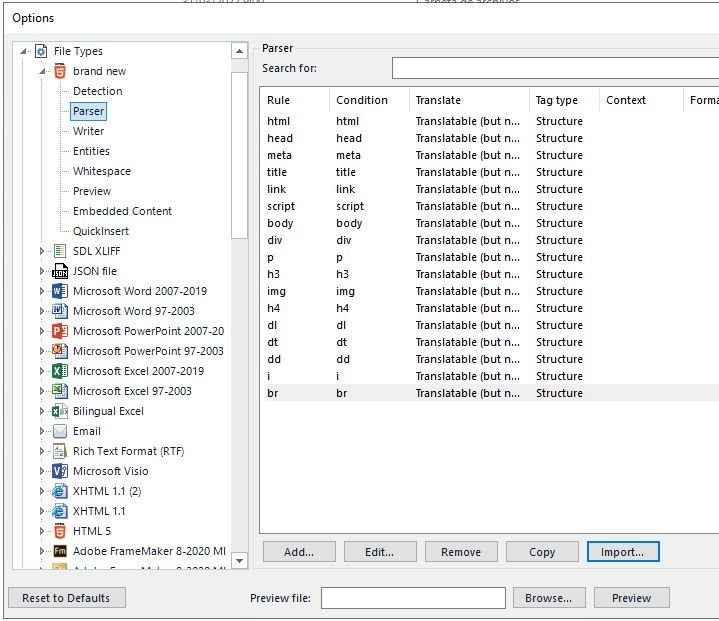Click the Add... button
This screenshot has height=621, width=719.
coord(299,552)
